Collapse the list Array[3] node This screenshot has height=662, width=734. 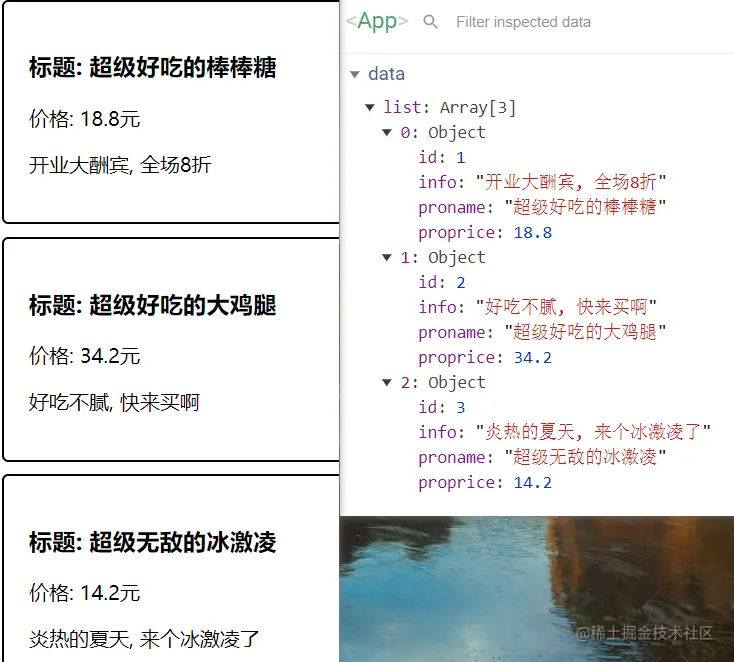[370, 108]
